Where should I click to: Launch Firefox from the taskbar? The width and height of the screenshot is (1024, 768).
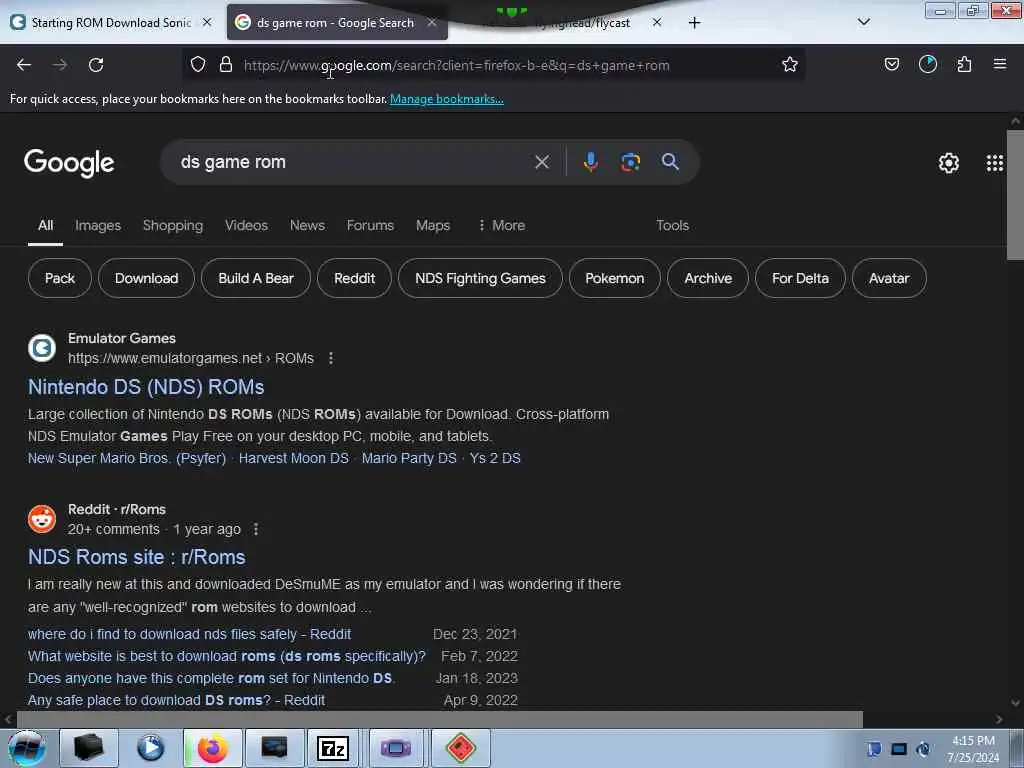[x=213, y=748]
